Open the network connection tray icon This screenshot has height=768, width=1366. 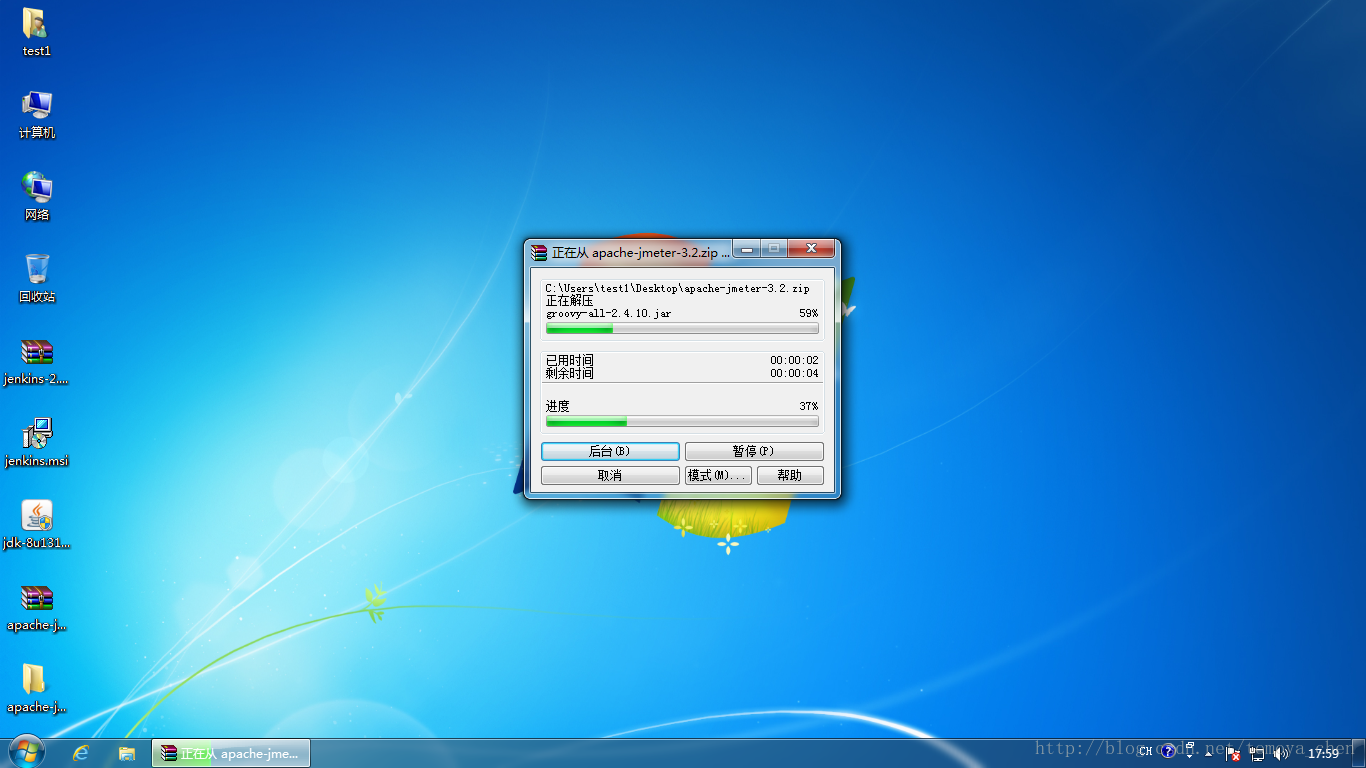[x=1257, y=754]
